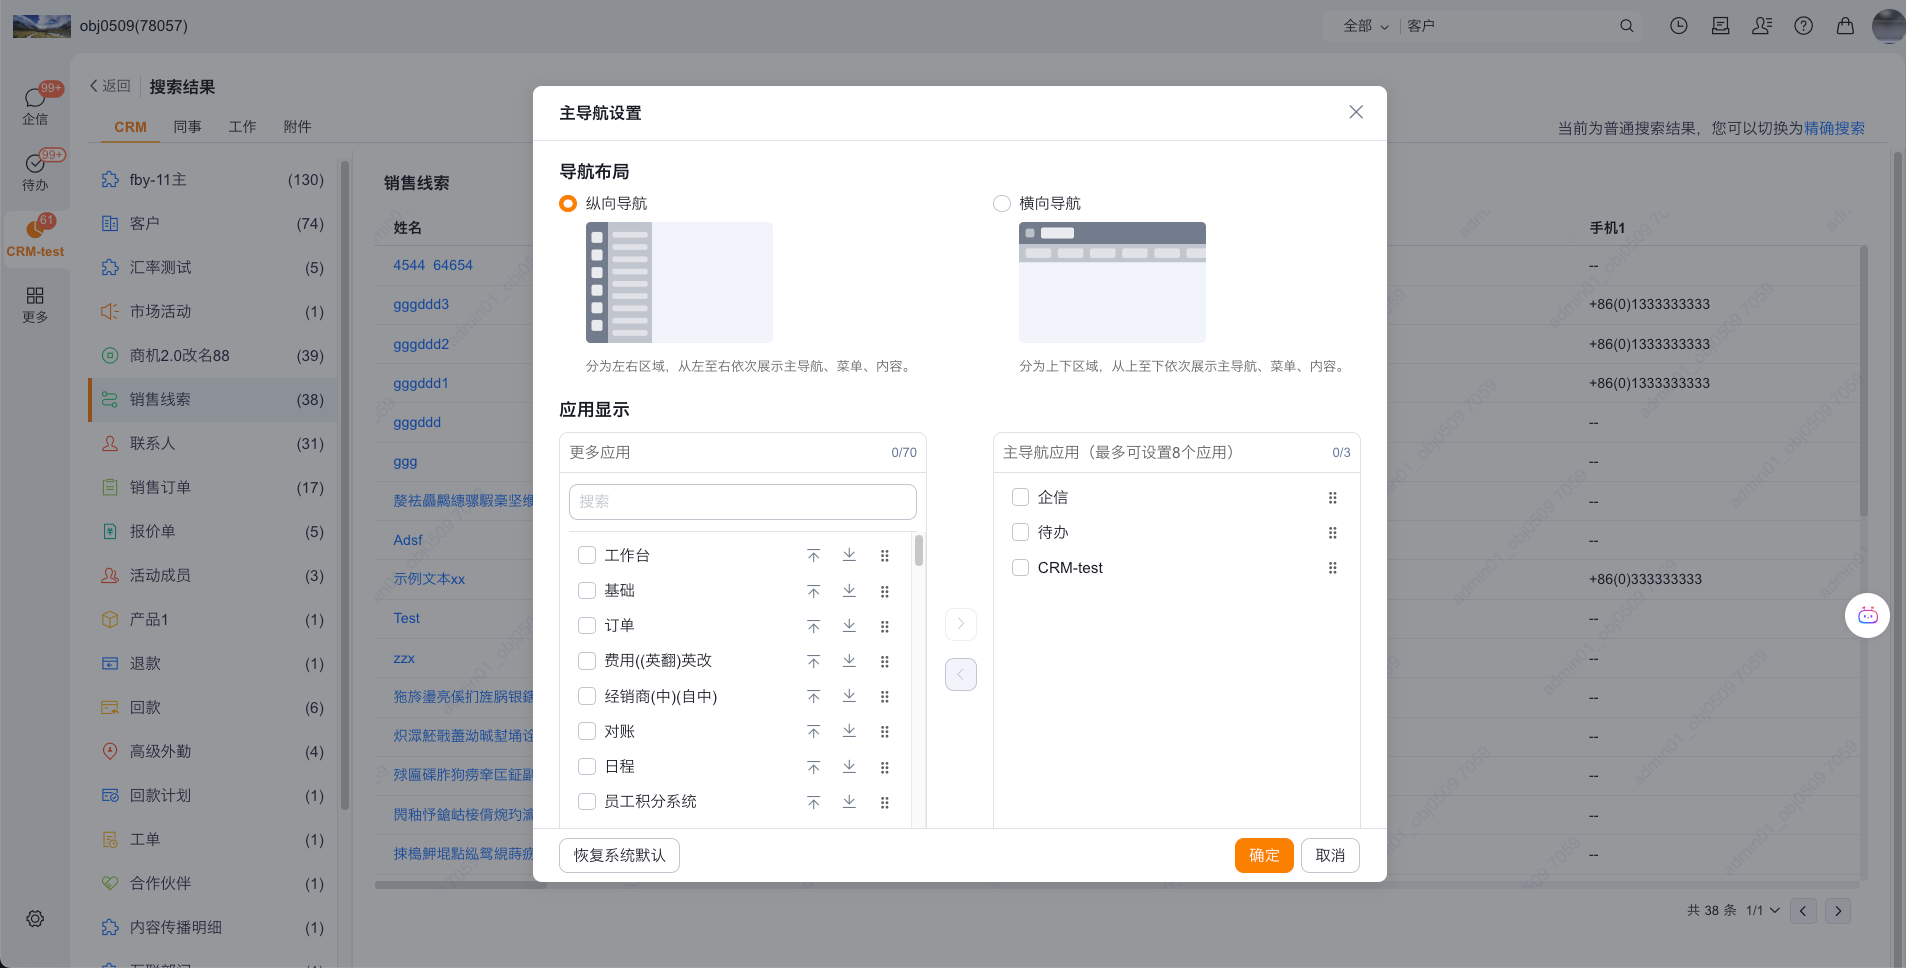The width and height of the screenshot is (1906, 968).
Task: Click the 搜索 field in 更多应用
Action: (x=742, y=502)
